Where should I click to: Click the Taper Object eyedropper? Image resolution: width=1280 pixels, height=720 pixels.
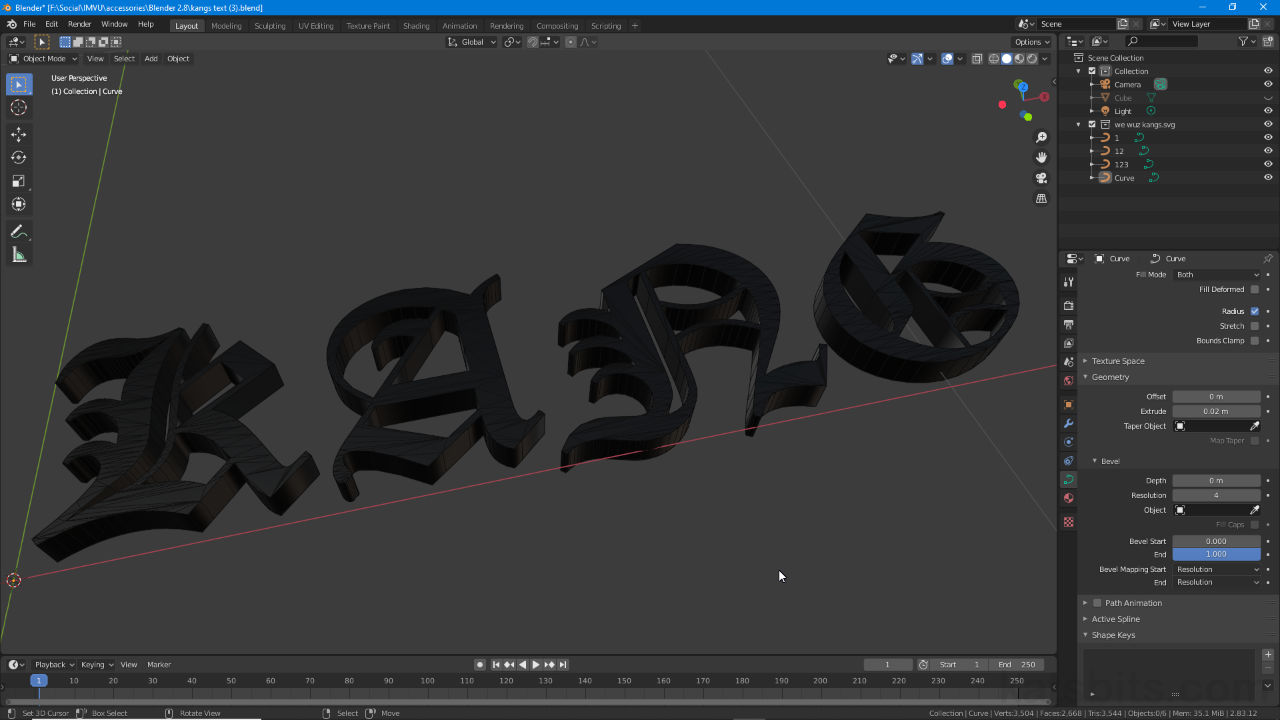[1254, 426]
